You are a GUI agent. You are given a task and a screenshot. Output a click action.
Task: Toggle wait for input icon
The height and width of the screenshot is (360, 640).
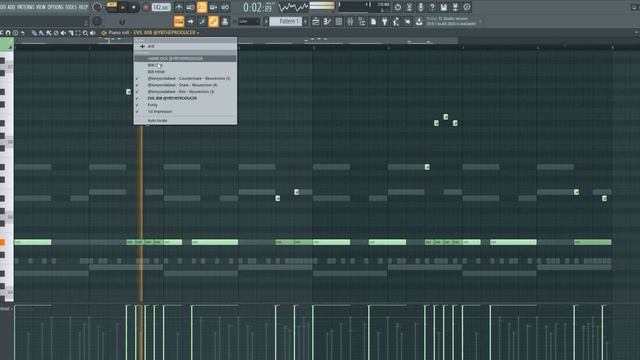pyautogui.click(x=190, y=7)
